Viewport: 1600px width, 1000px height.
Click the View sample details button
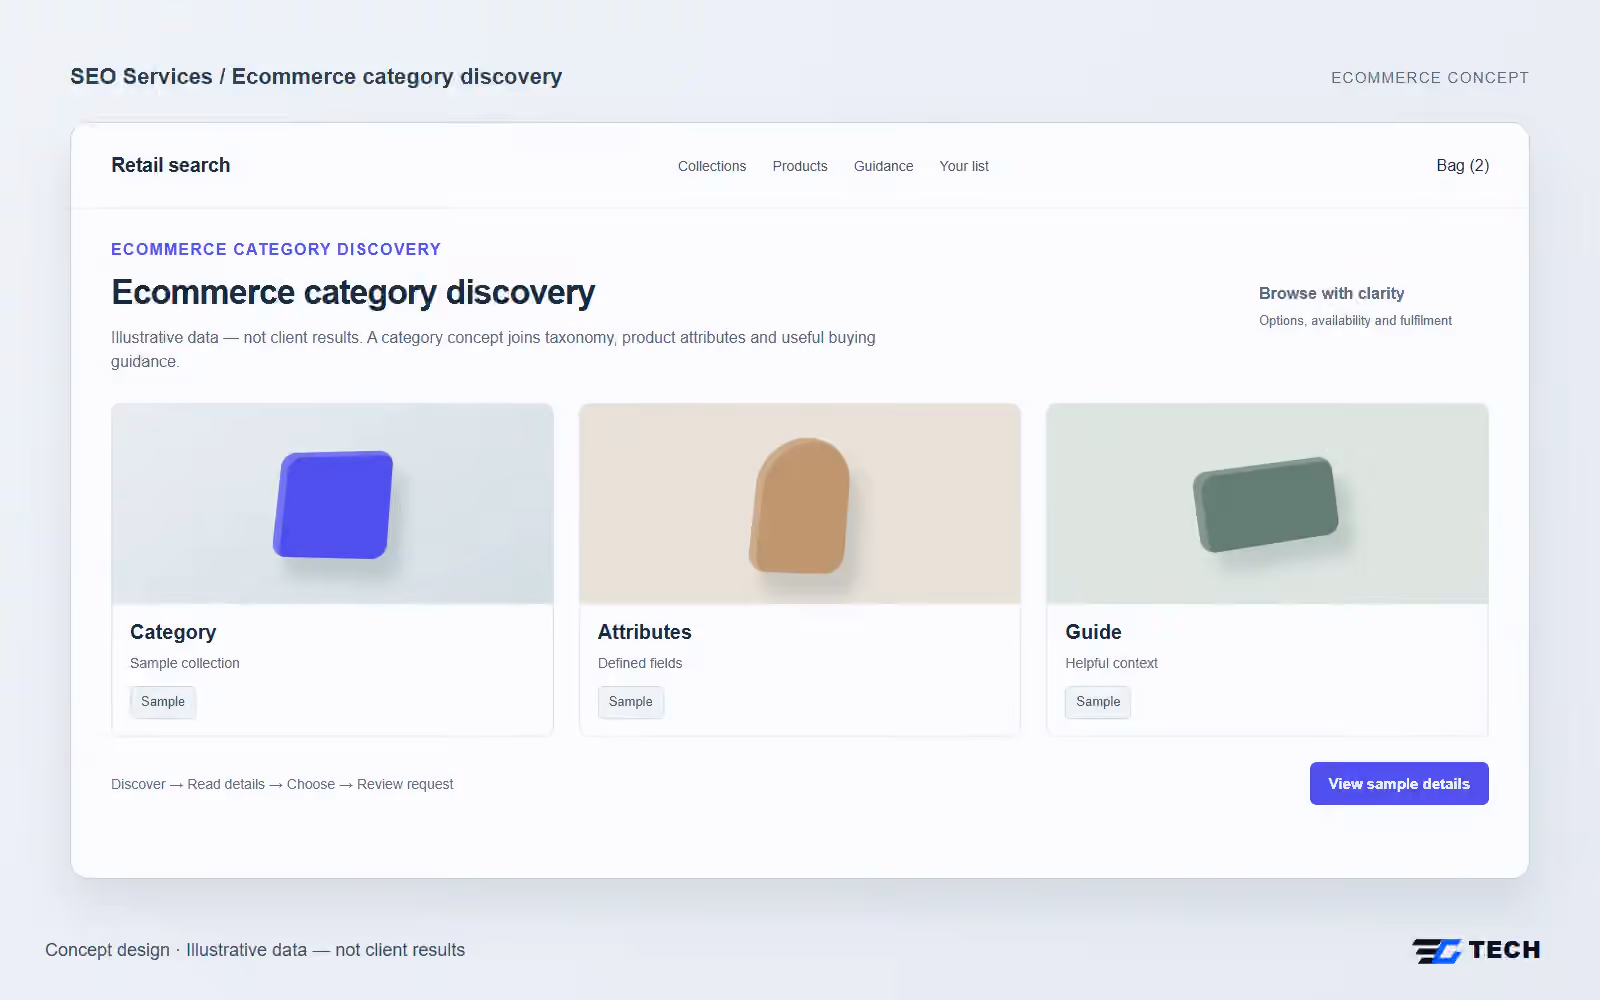pos(1399,783)
